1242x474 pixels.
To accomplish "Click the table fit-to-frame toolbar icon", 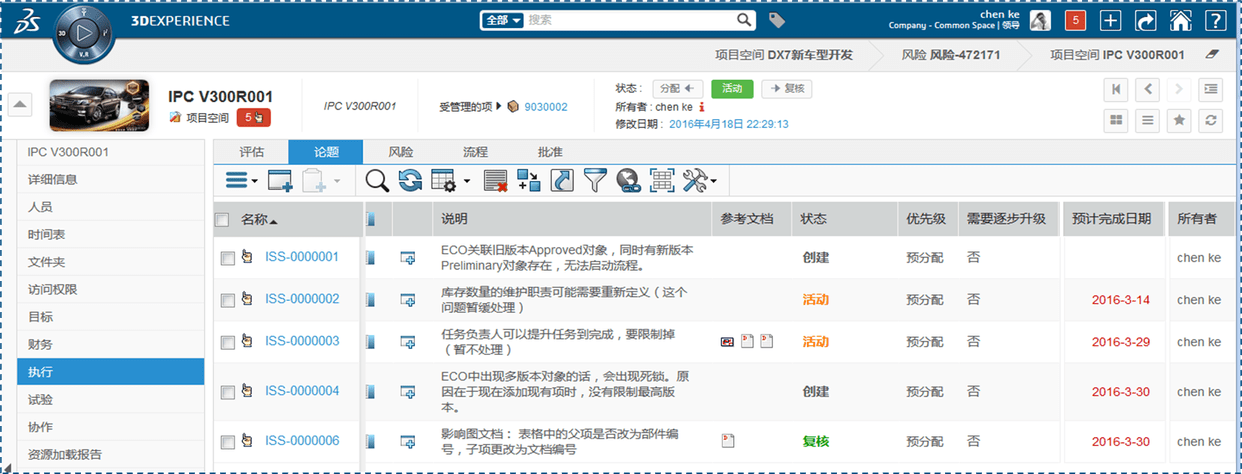I will point(661,180).
